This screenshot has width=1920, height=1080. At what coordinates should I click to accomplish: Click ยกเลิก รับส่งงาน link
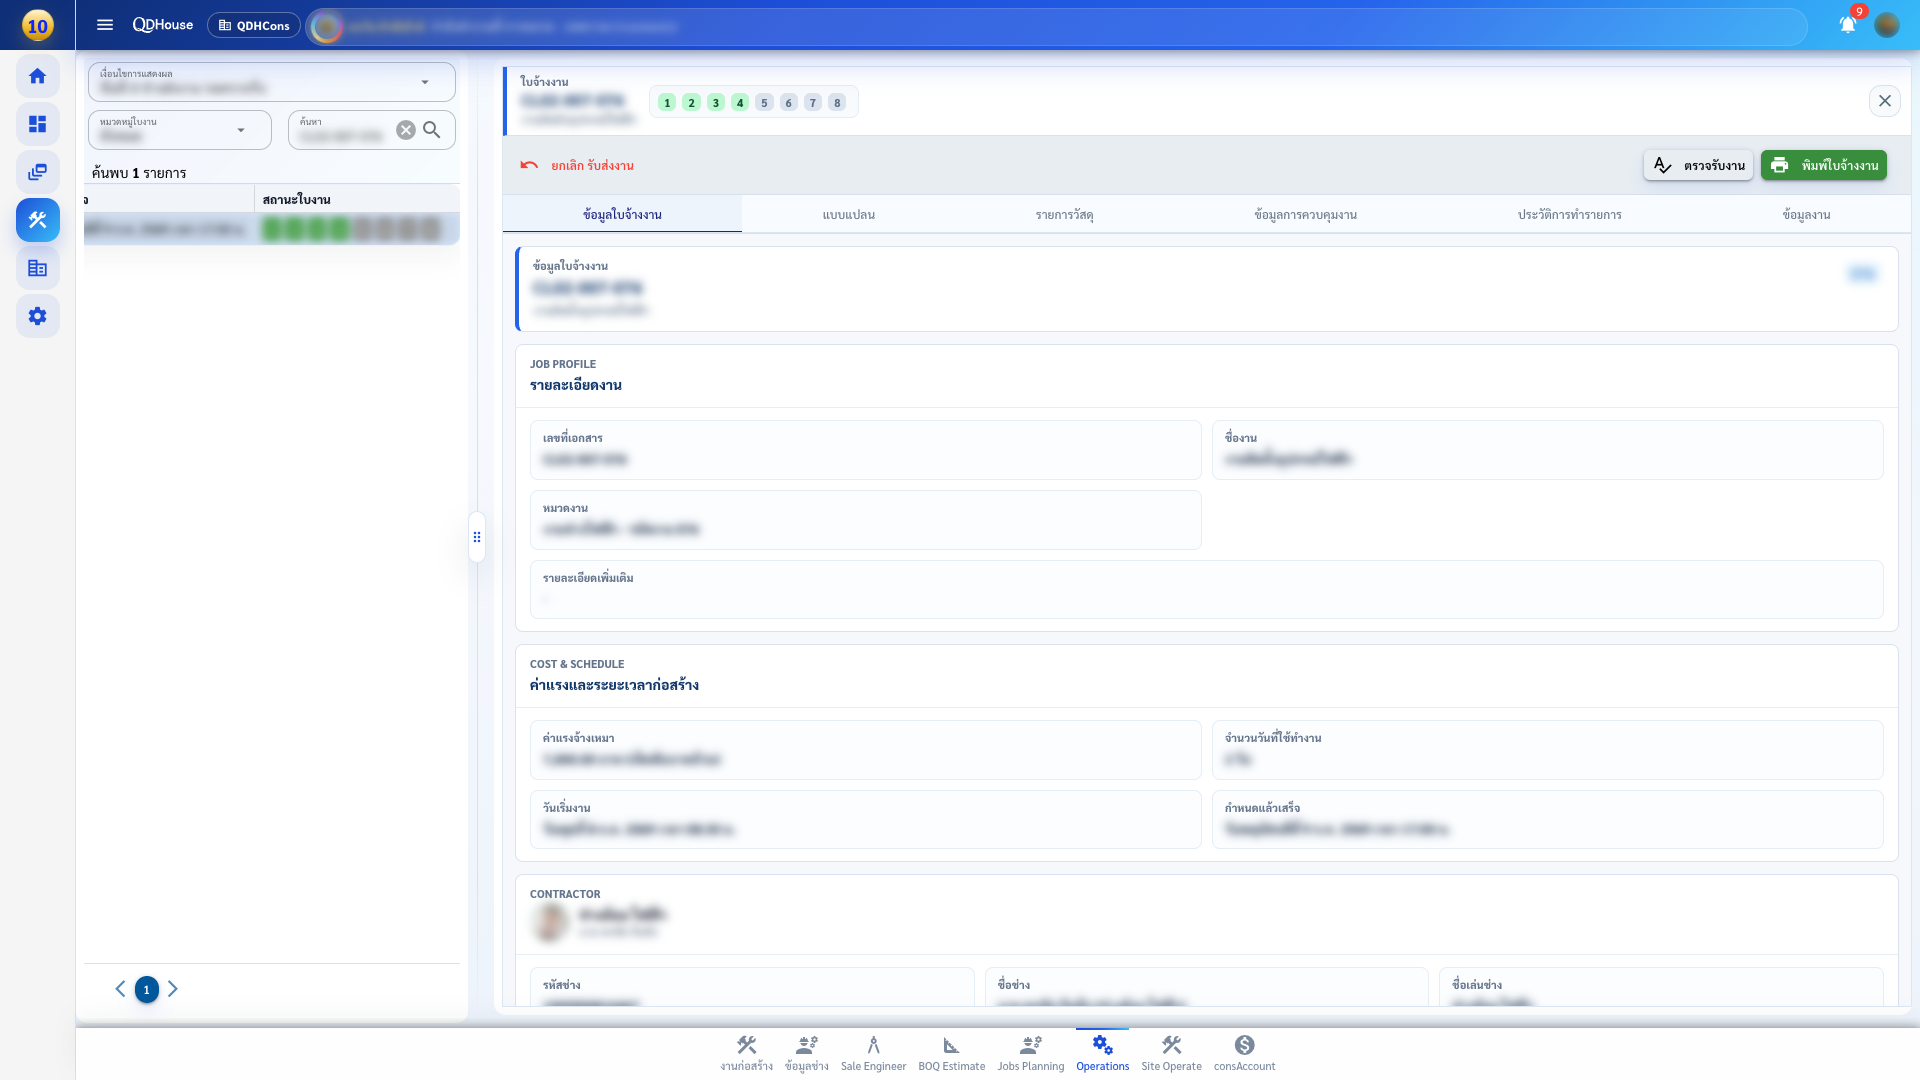coord(592,165)
